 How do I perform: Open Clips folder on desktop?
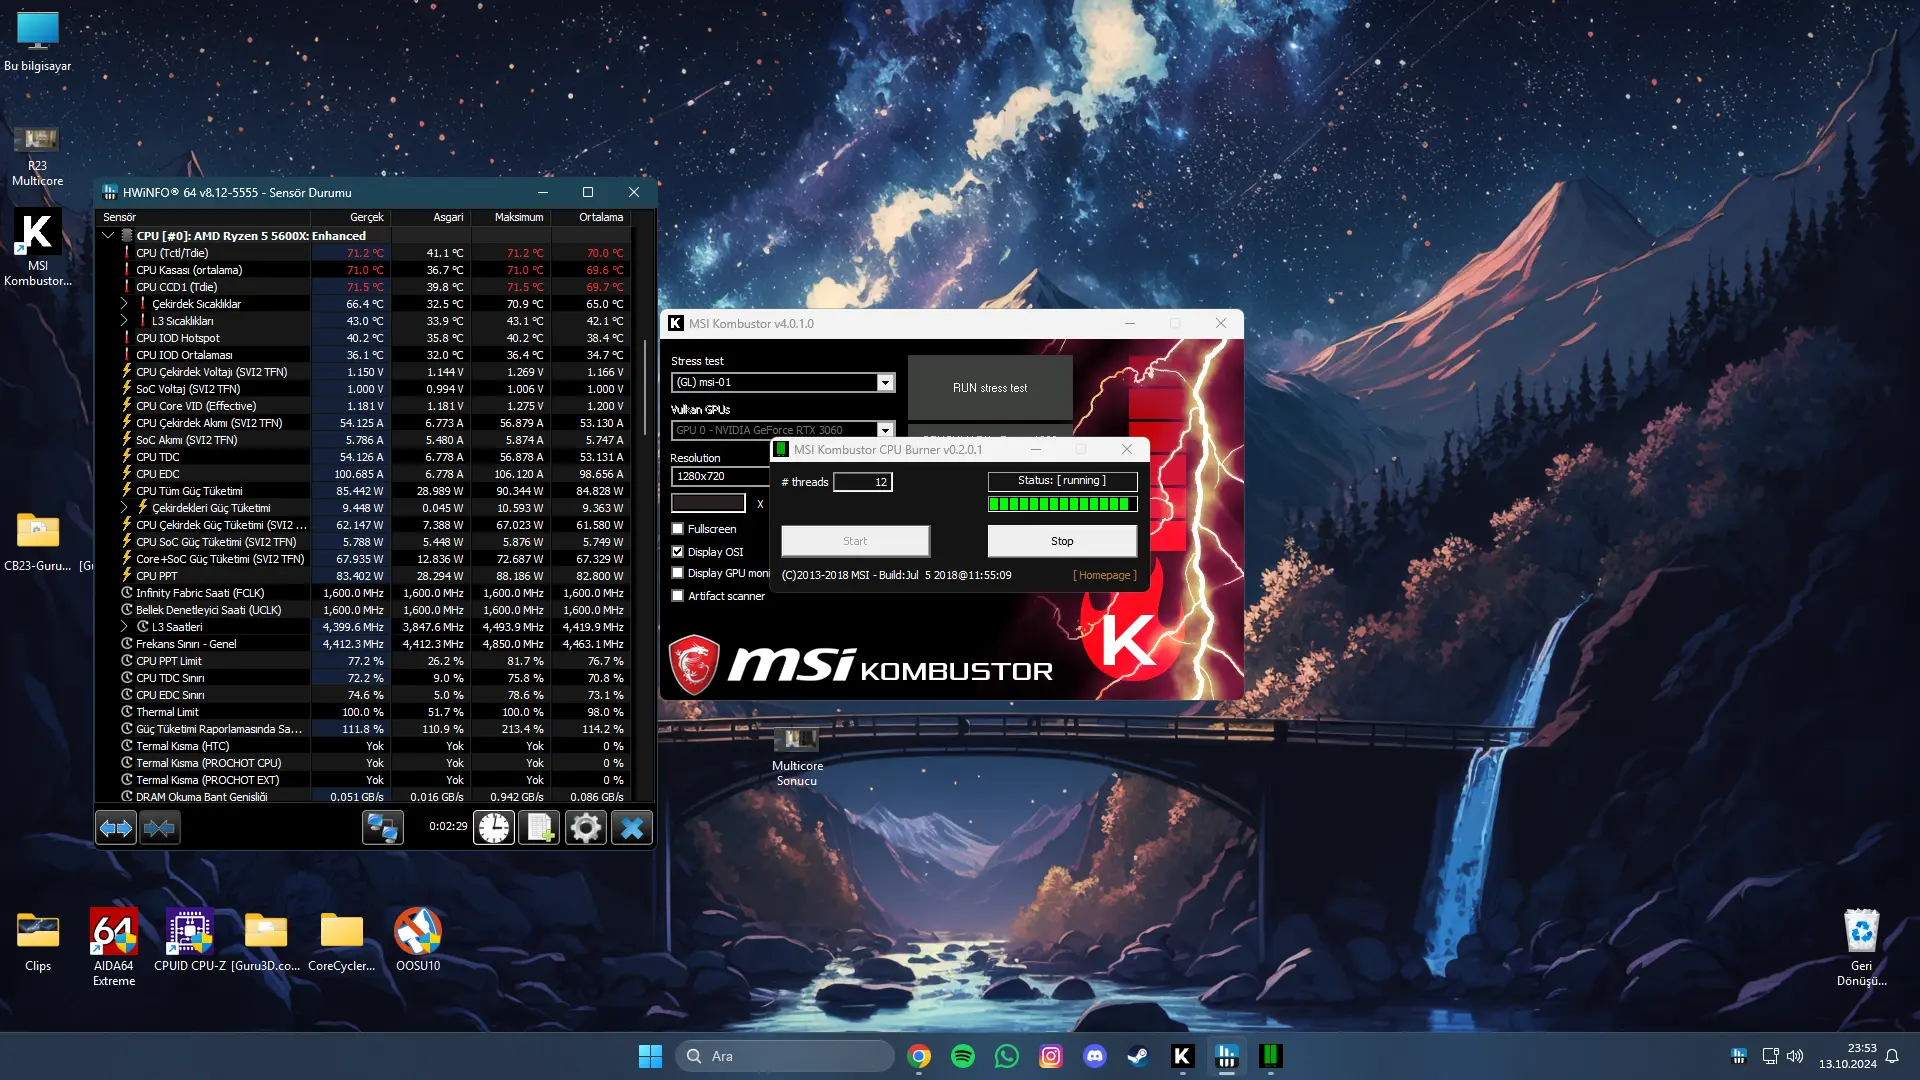click(38, 942)
